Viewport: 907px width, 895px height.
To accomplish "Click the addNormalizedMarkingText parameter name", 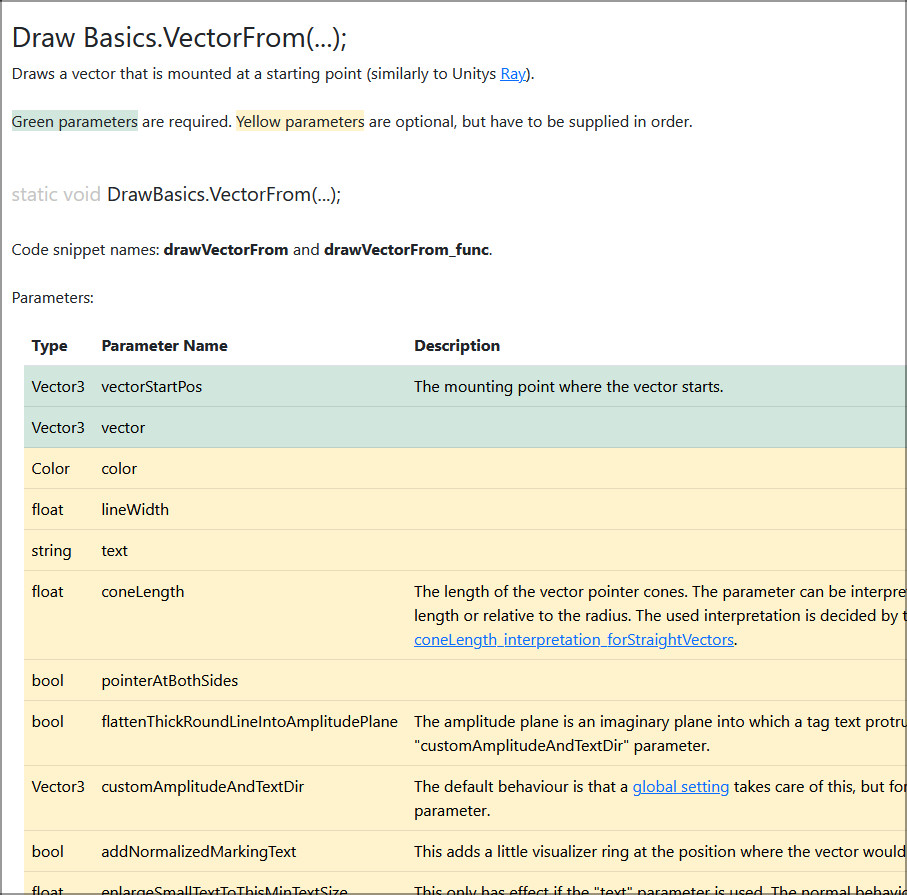I will click(x=199, y=852).
